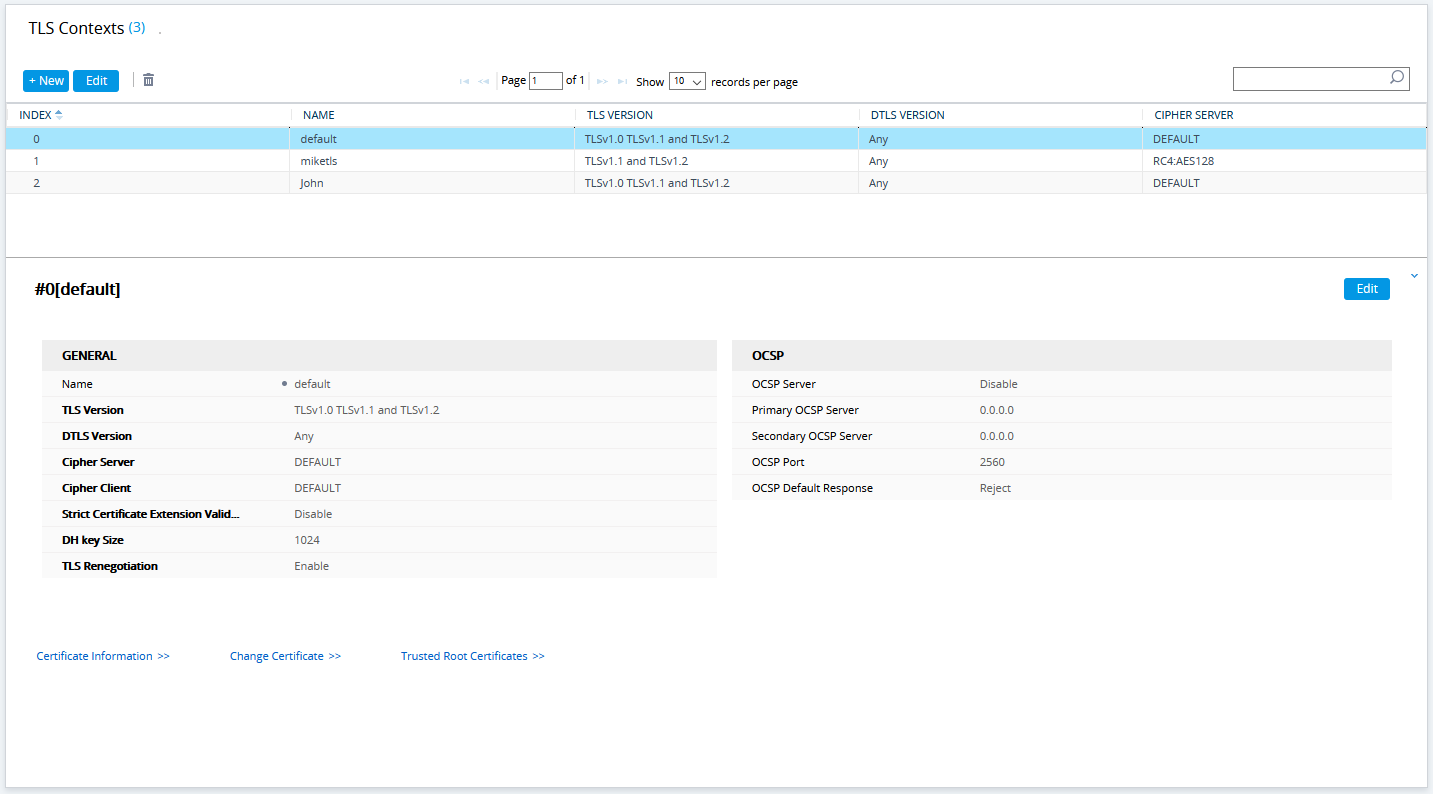Go to previous page arrow
Viewport: 1433px width, 794px height.
coord(484,81)
